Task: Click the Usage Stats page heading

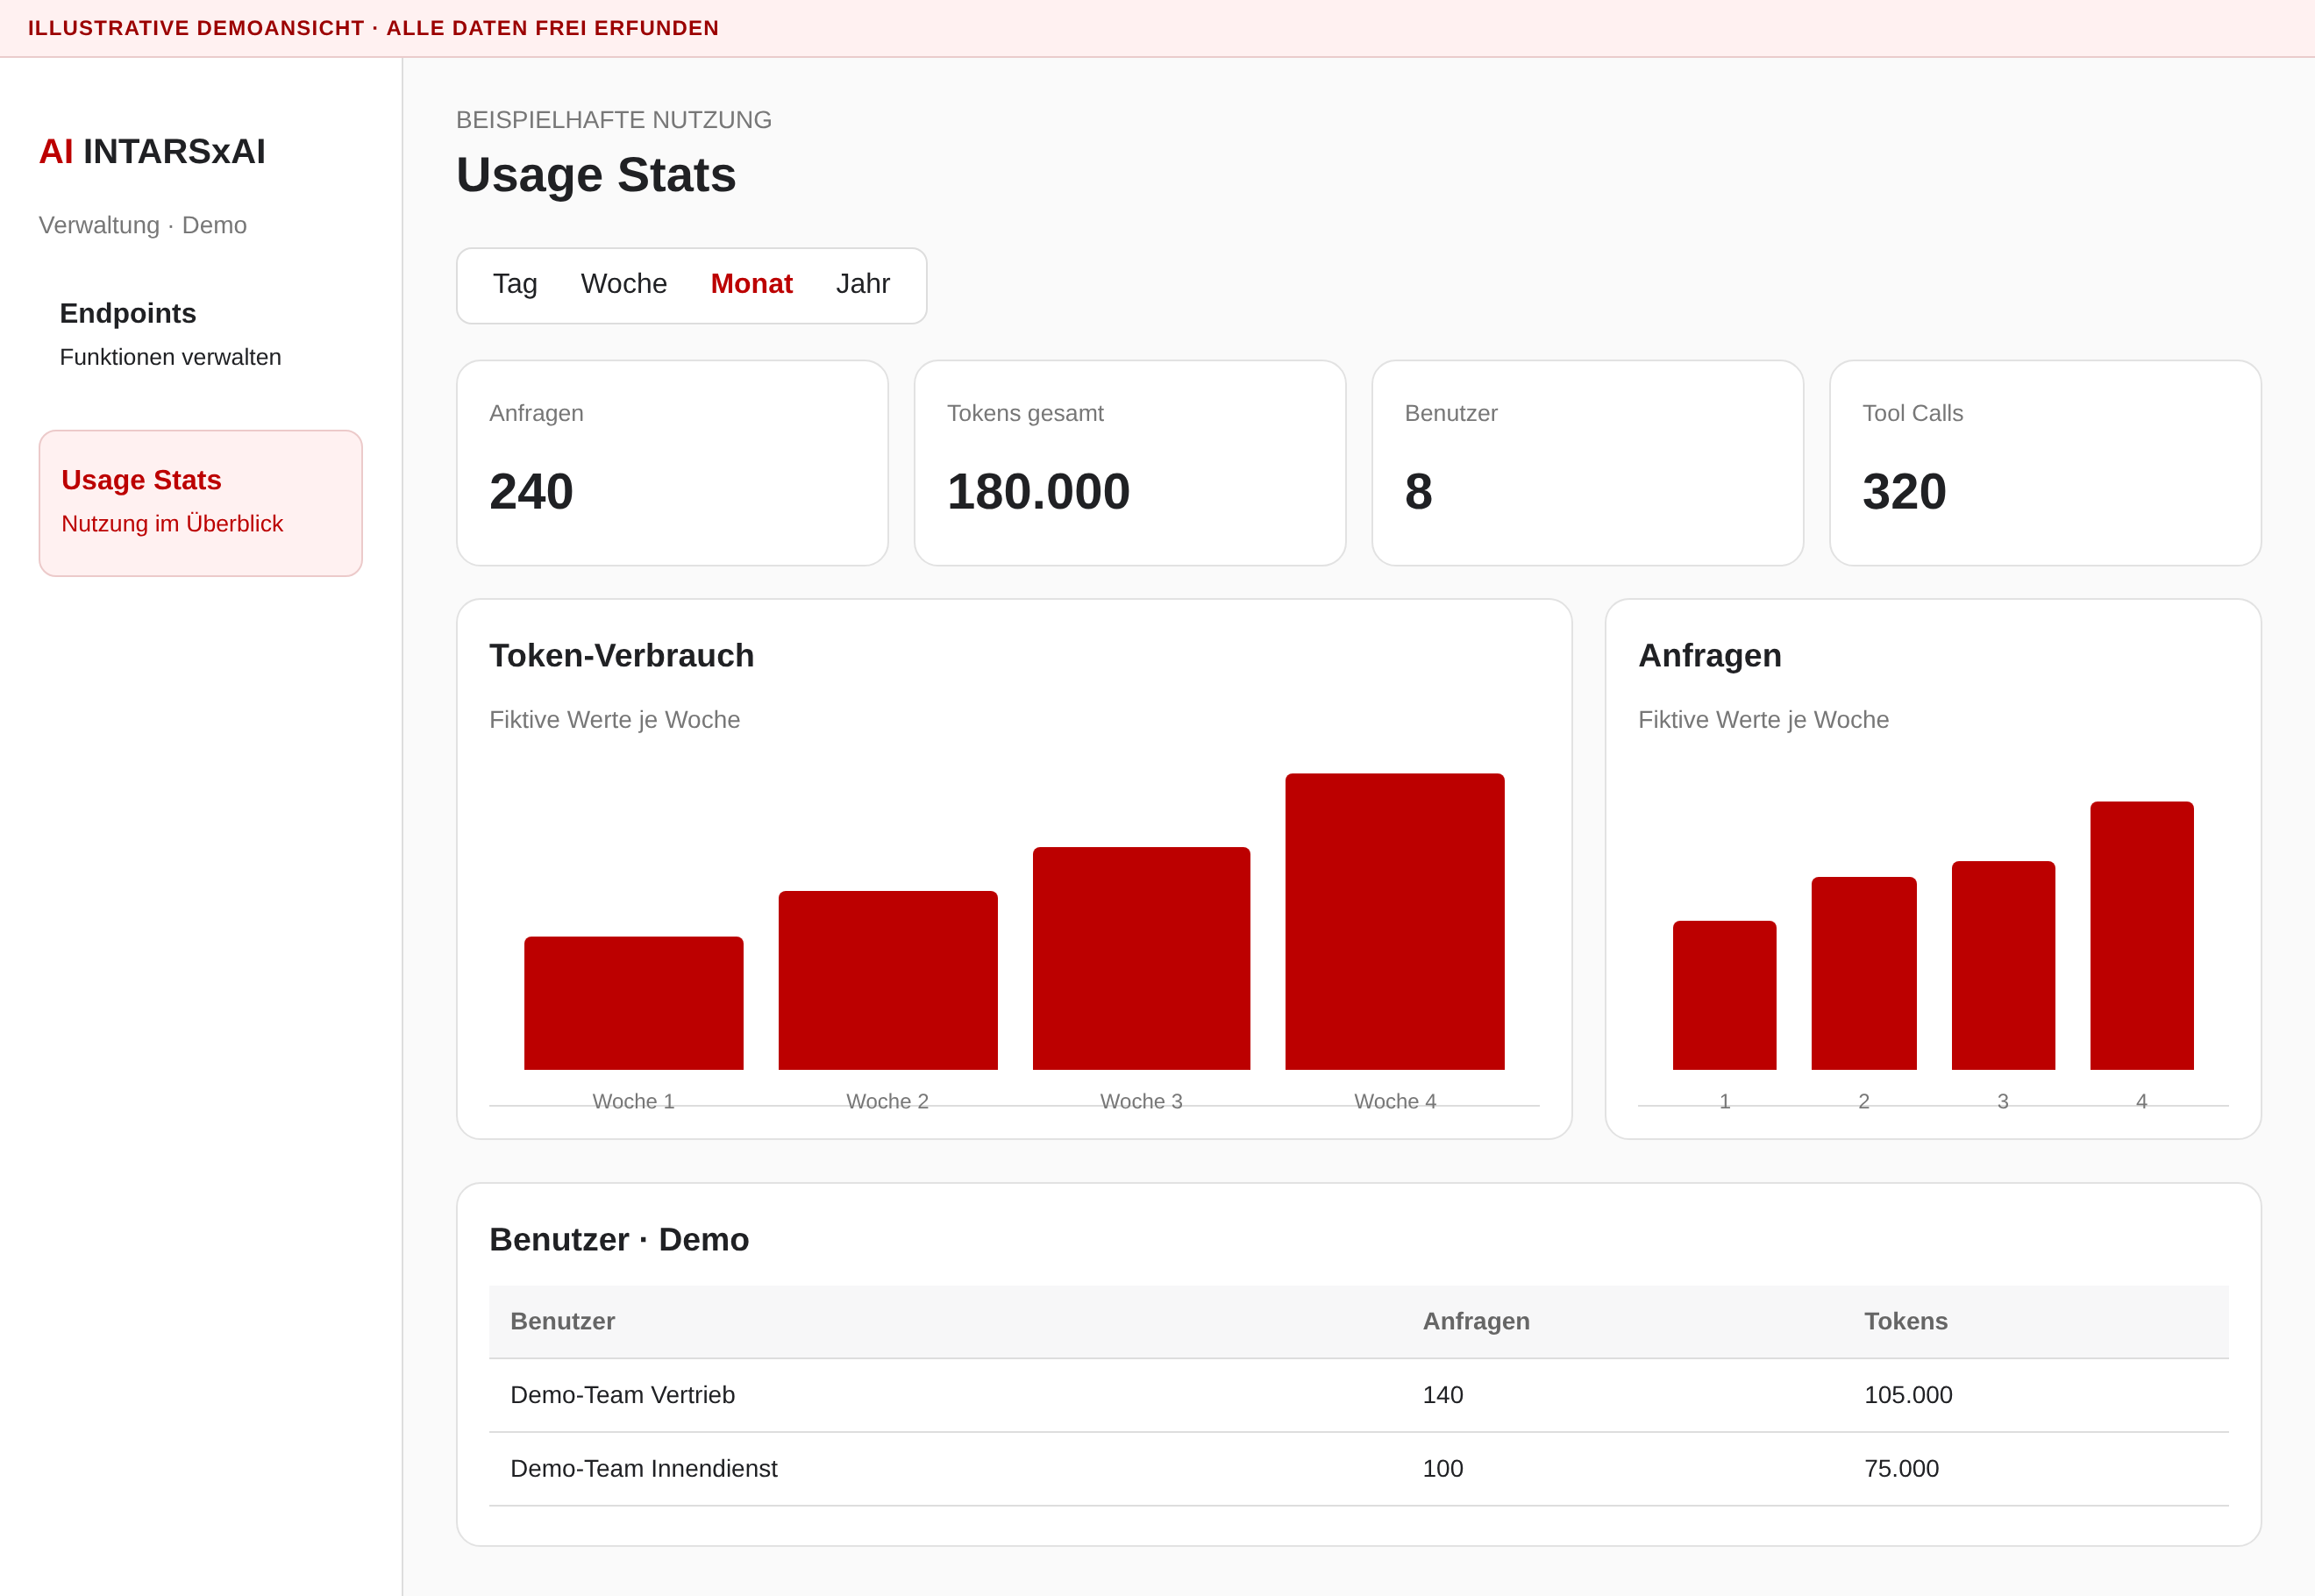Action: point(596,175)
